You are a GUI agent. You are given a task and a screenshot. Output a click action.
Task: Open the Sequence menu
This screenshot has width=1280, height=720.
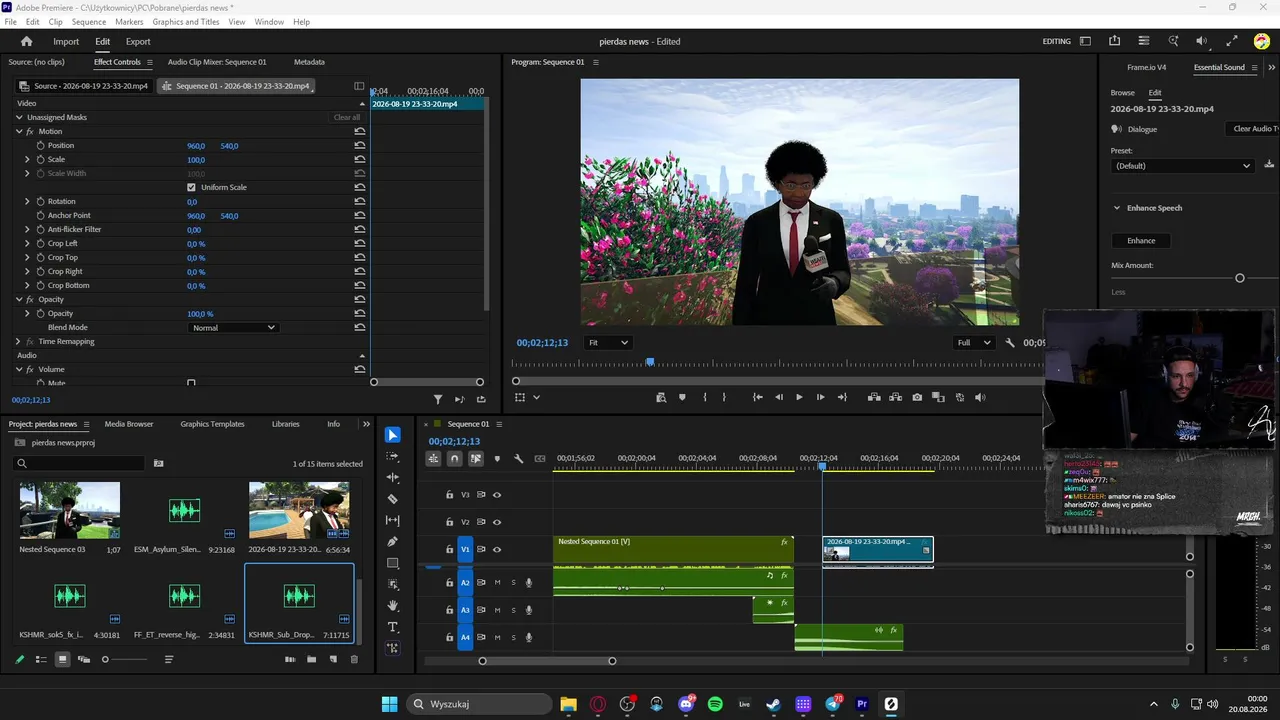(89, 22)
